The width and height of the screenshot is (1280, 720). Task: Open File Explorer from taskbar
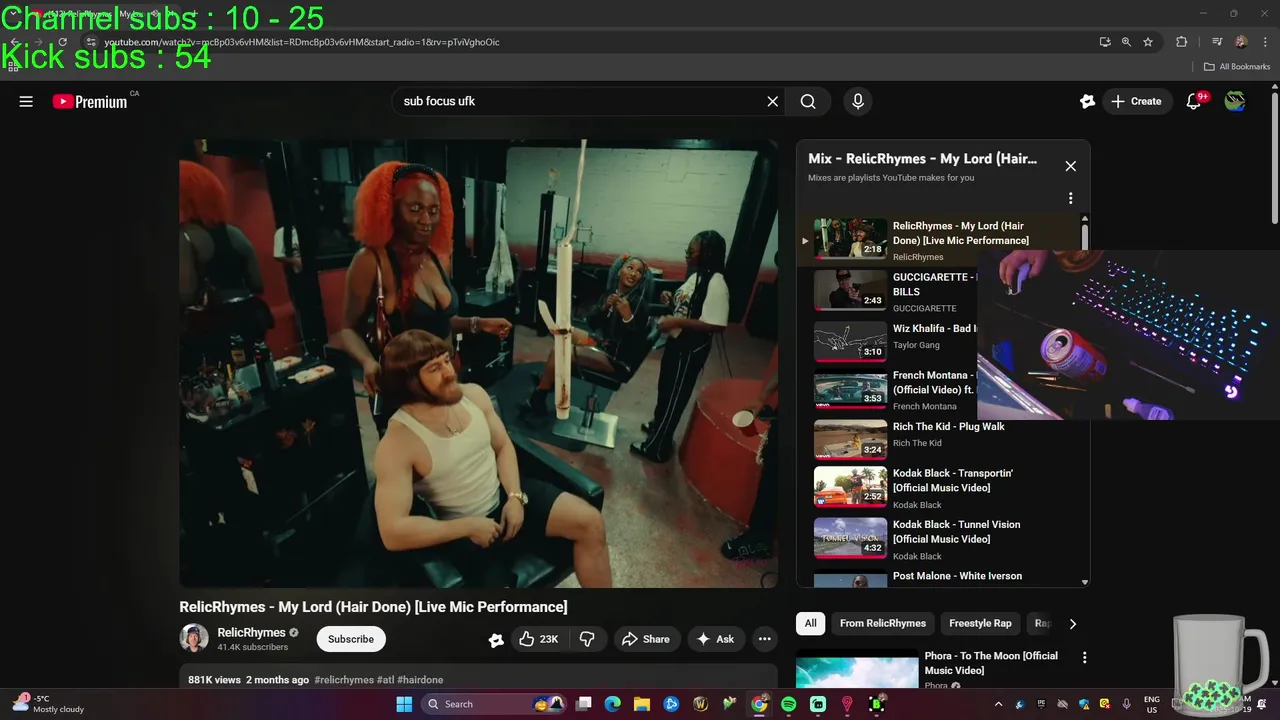click(642, 704)
